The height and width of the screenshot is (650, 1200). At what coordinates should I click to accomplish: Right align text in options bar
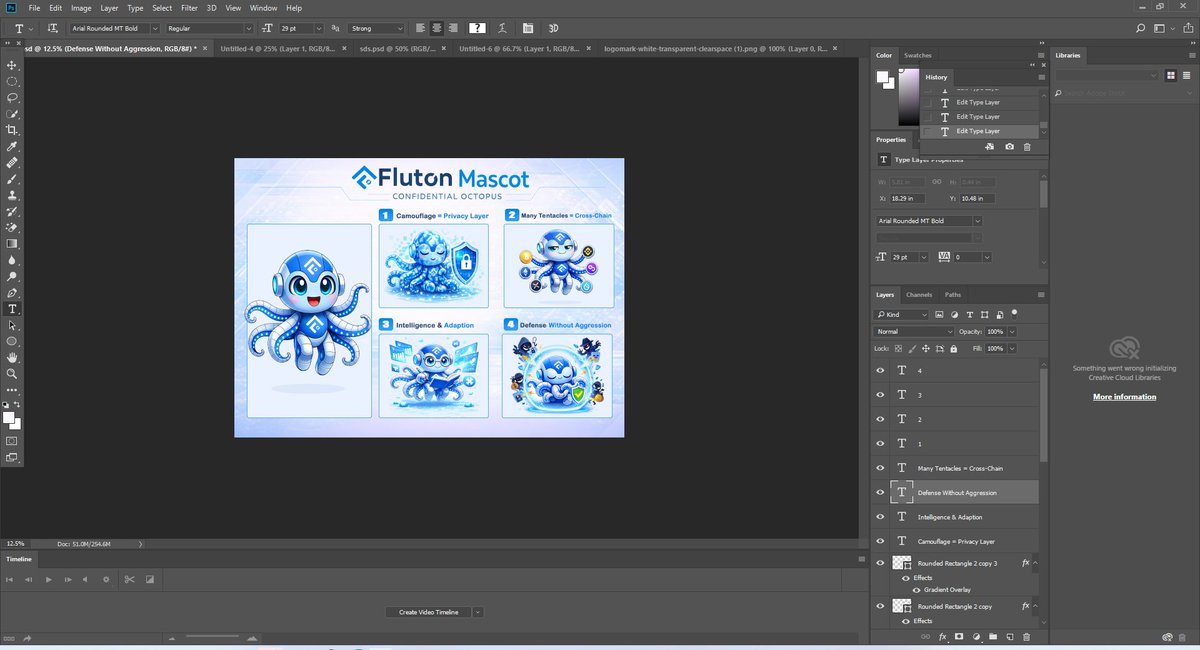[x=454, y=28]
